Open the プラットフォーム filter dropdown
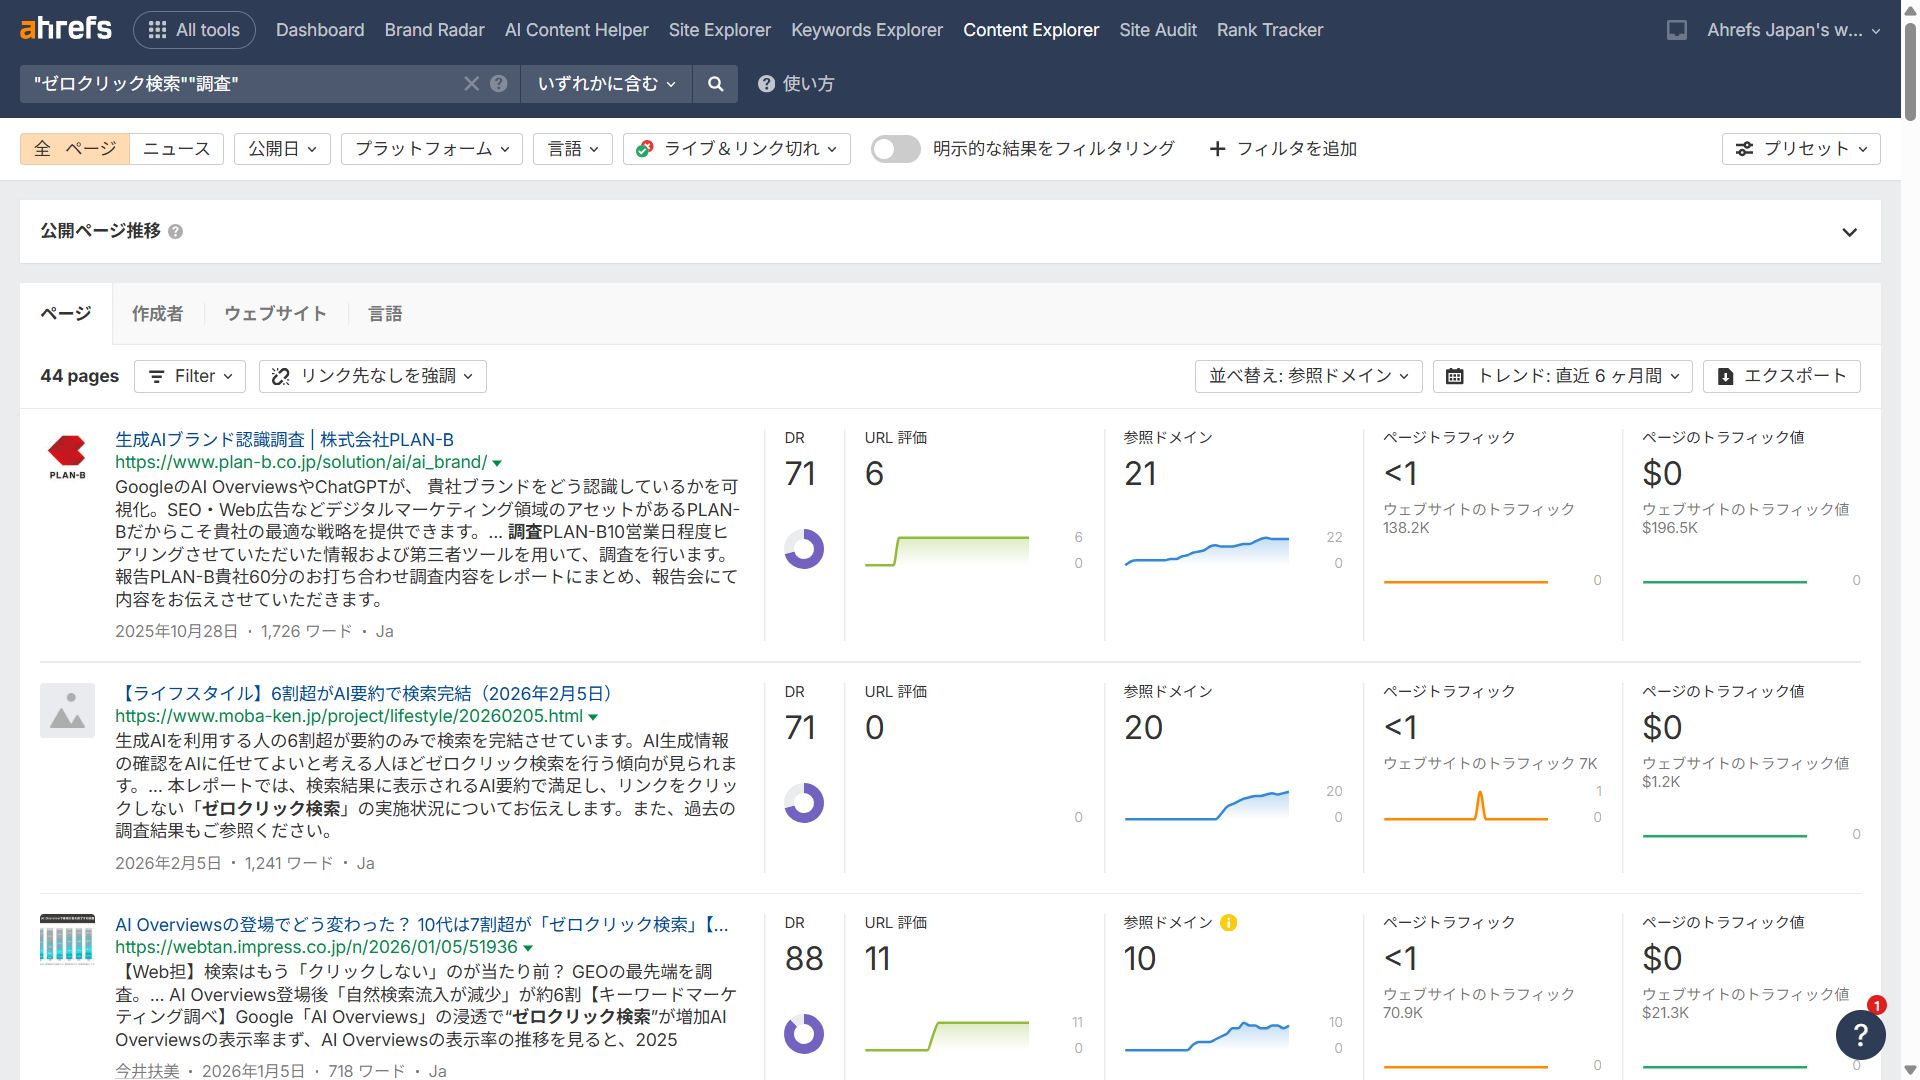The width and height of the screenshot is (1920, 1080). click(x=432, y=149)
